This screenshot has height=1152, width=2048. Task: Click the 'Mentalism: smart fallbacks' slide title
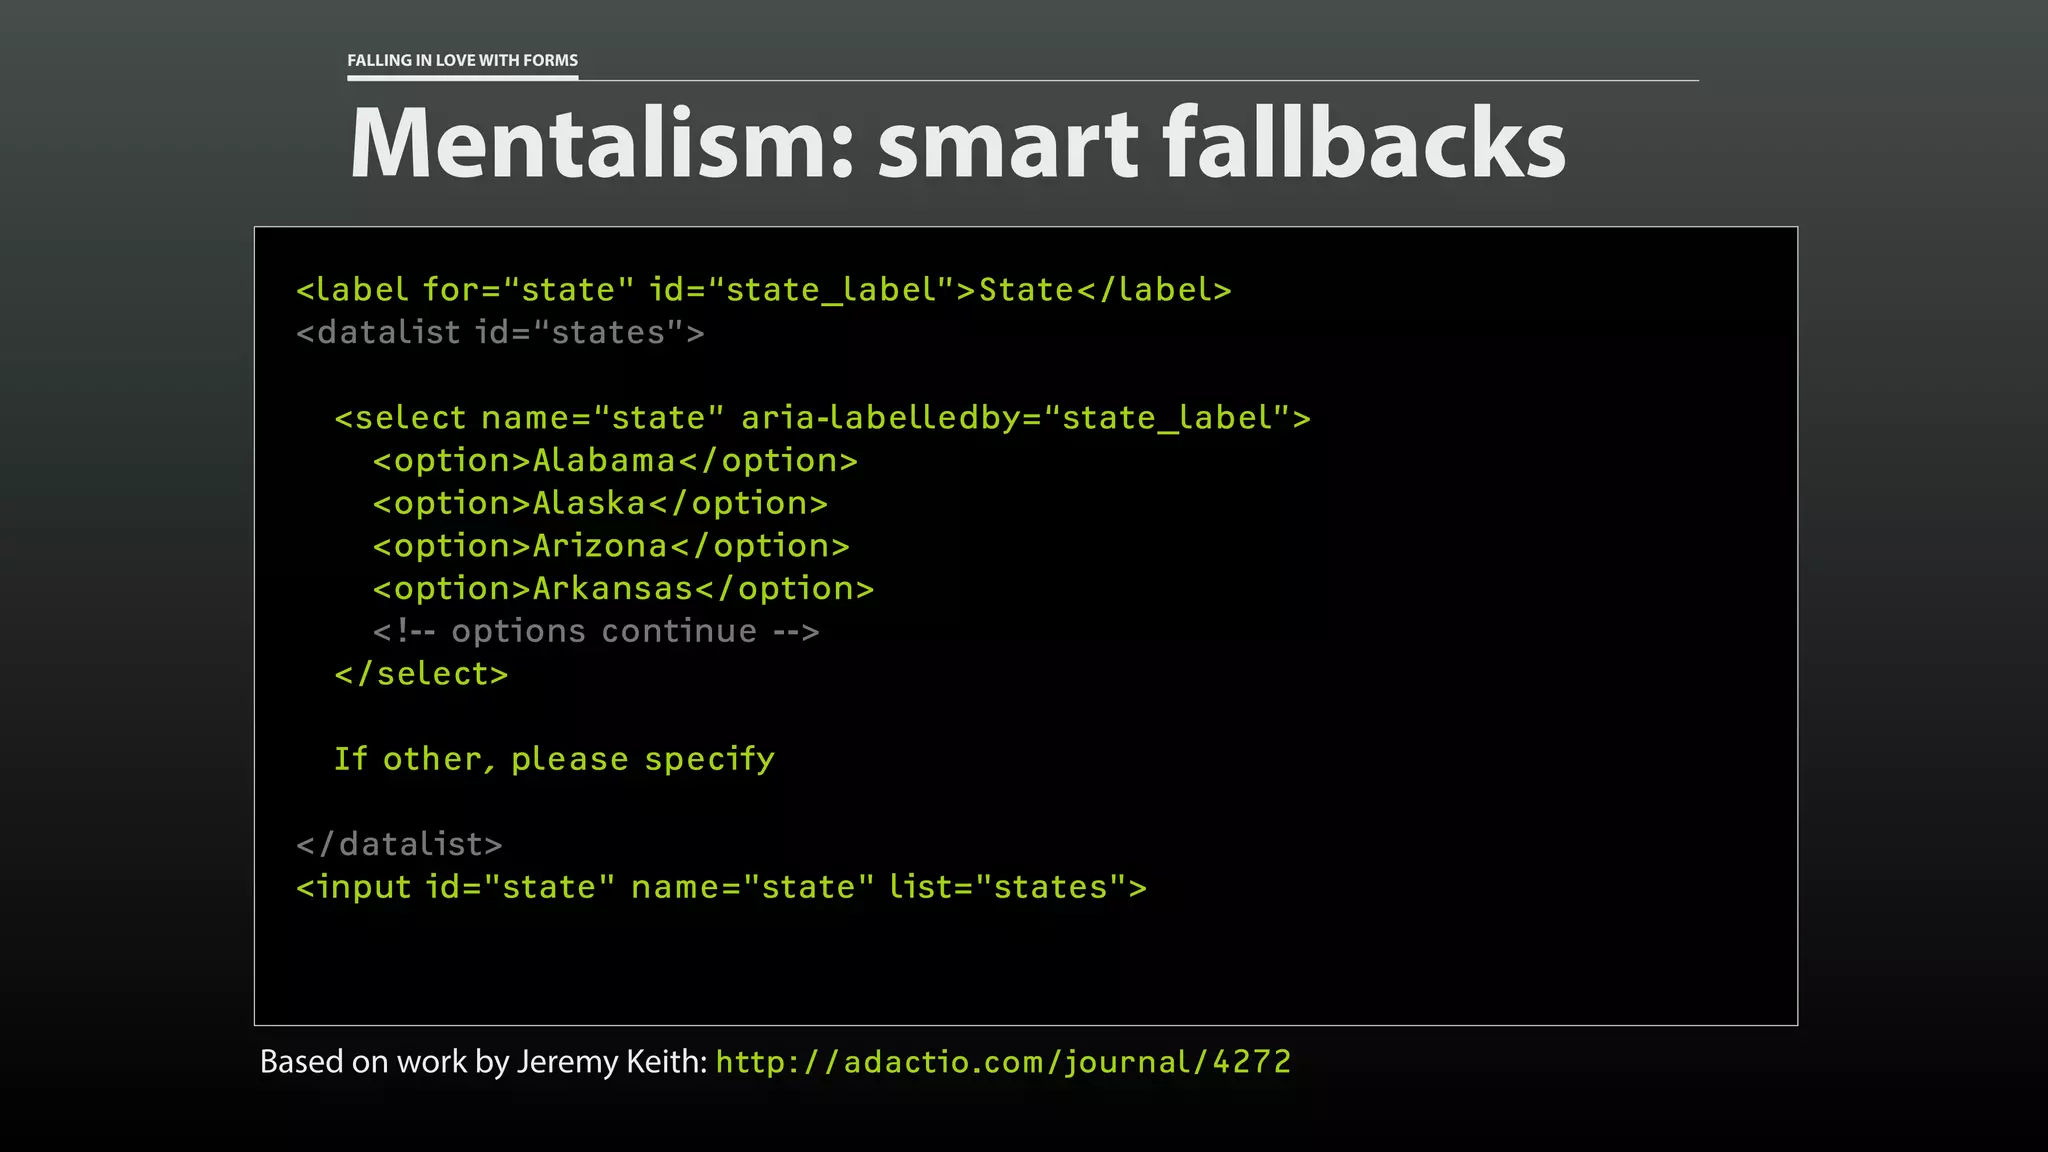pyautogui.click(x=957, y=143)
